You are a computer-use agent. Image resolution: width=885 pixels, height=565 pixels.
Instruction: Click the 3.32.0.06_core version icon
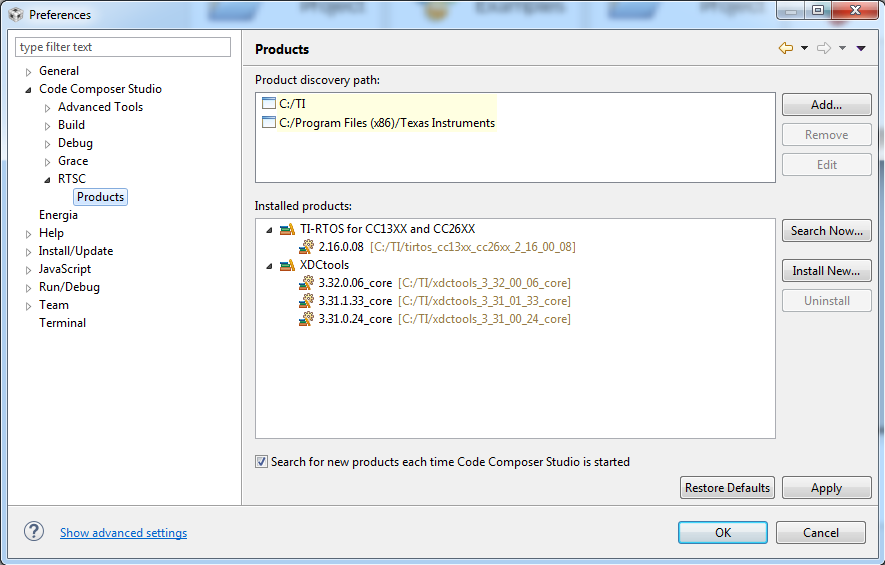point(306,283)
